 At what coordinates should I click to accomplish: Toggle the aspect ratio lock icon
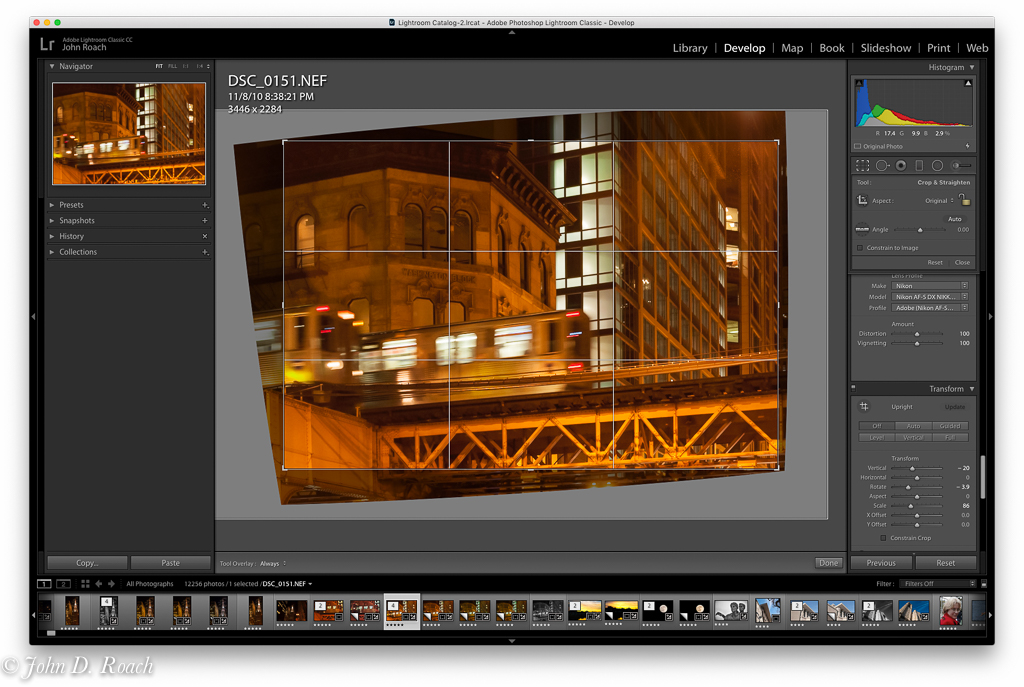(x=965, y=200)
